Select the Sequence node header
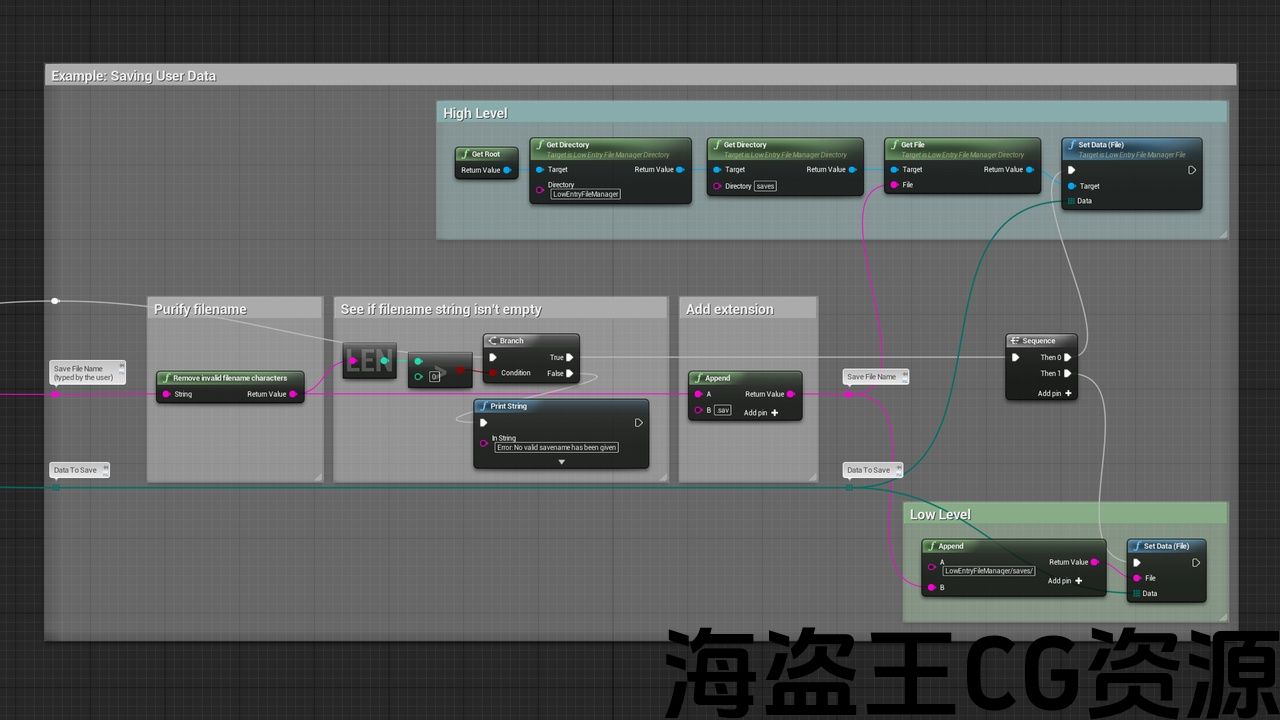1280x720 pixels. 1040,341
